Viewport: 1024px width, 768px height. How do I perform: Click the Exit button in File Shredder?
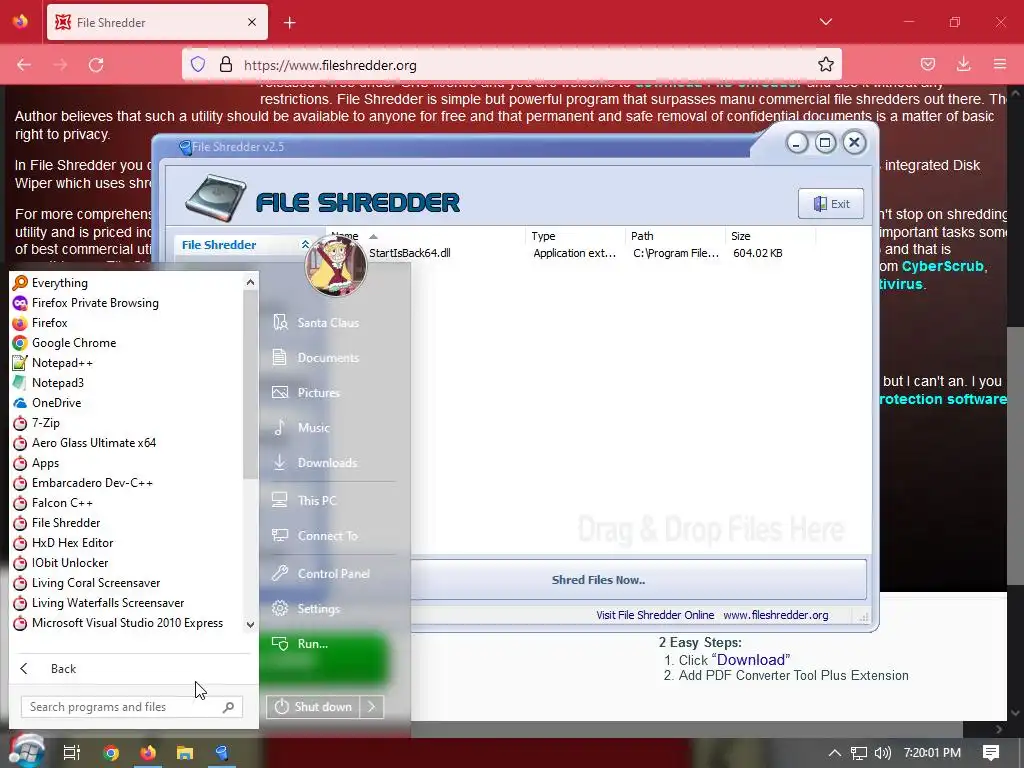831,204
